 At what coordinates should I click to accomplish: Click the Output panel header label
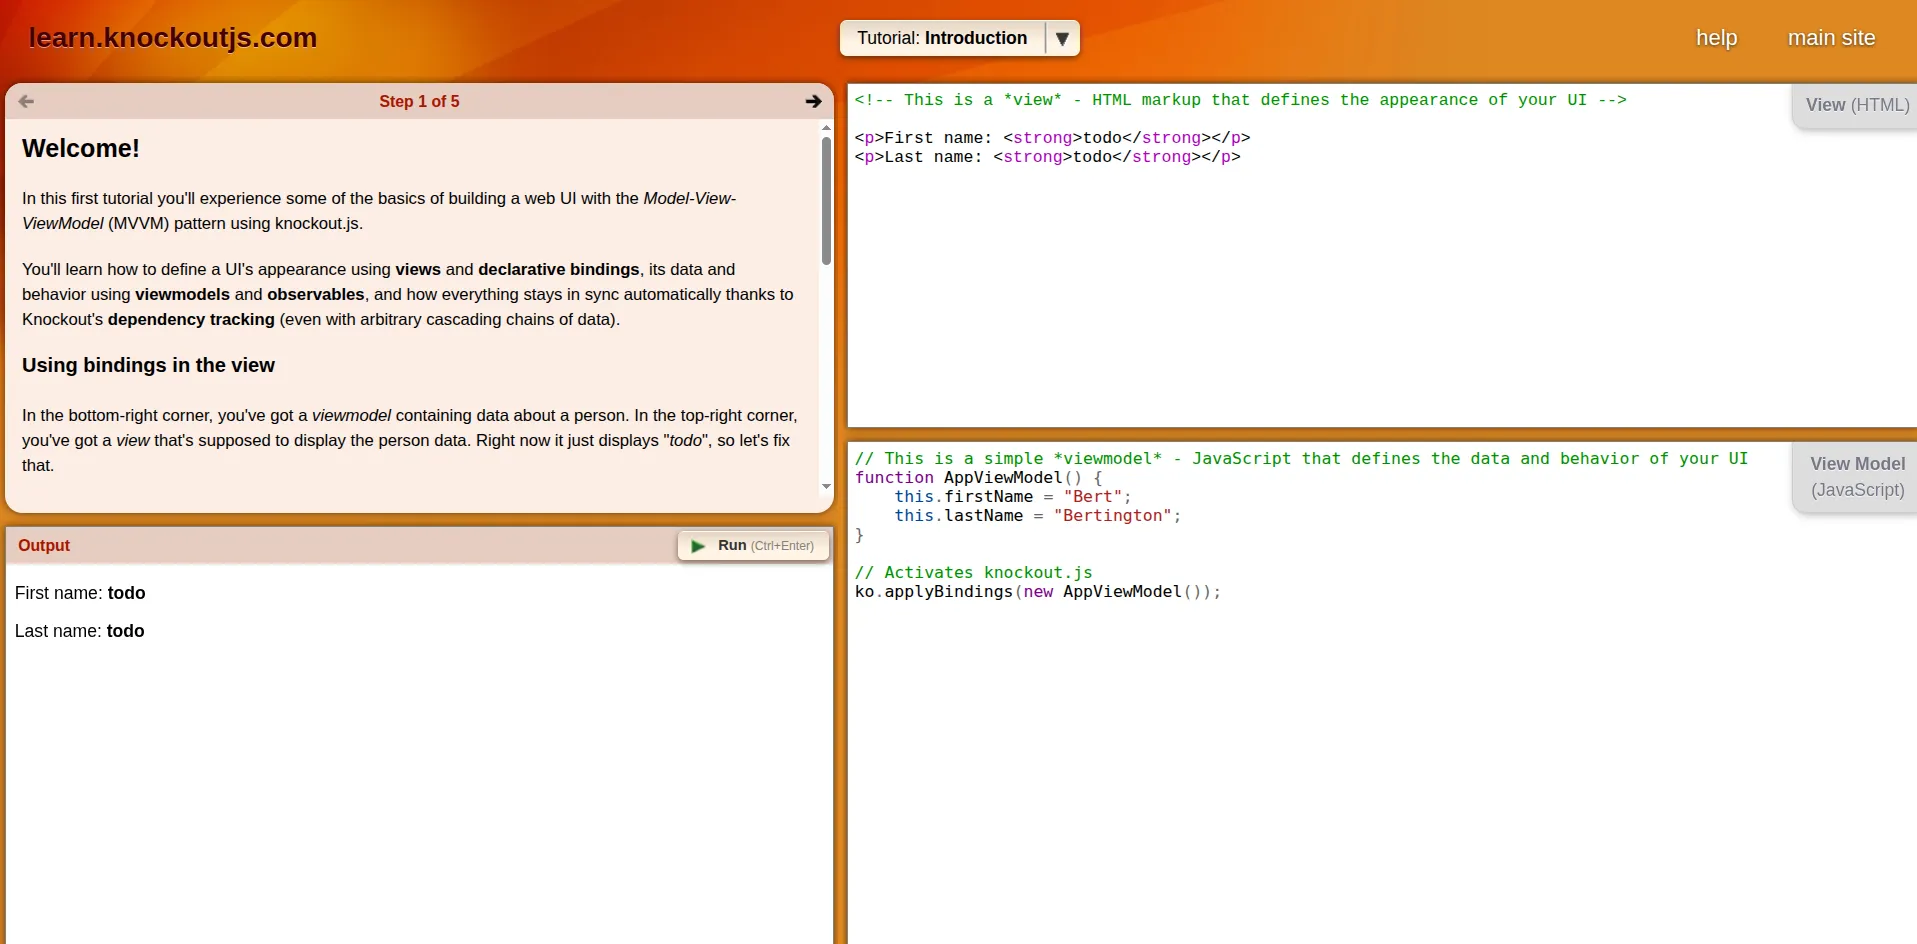coord(44,545)
